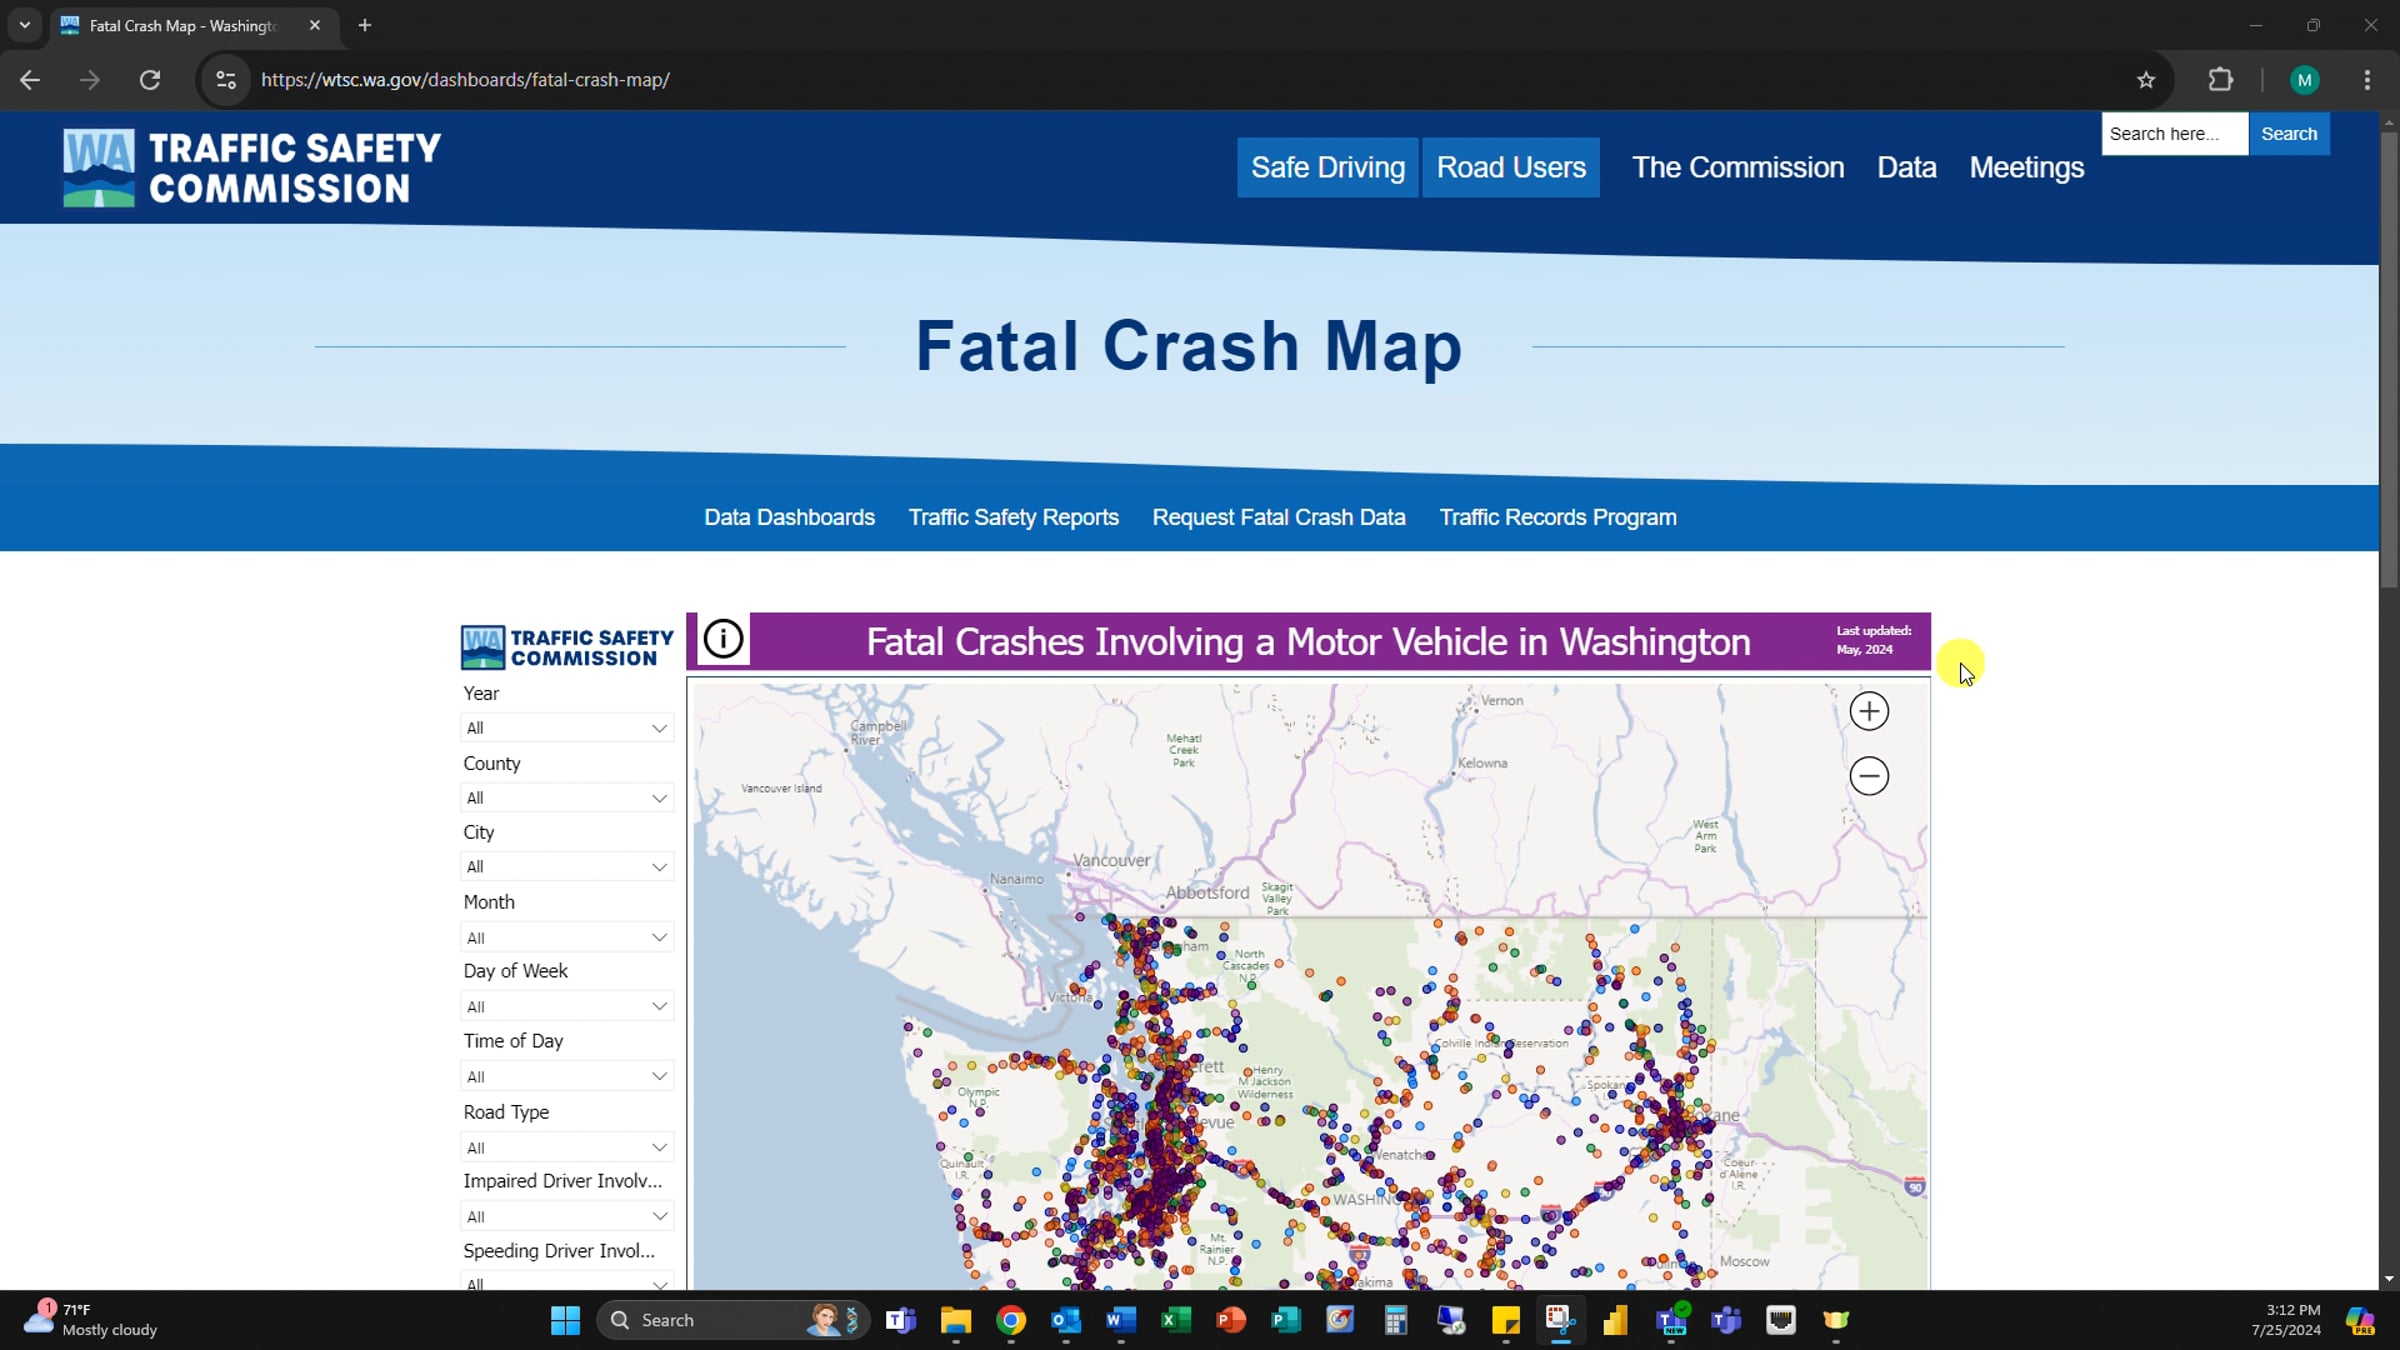Image resolution: width=2400 pixels, height=1350 pixels.
Task: Open the browser extensions puzzle icon
Action: point(2220,80)
